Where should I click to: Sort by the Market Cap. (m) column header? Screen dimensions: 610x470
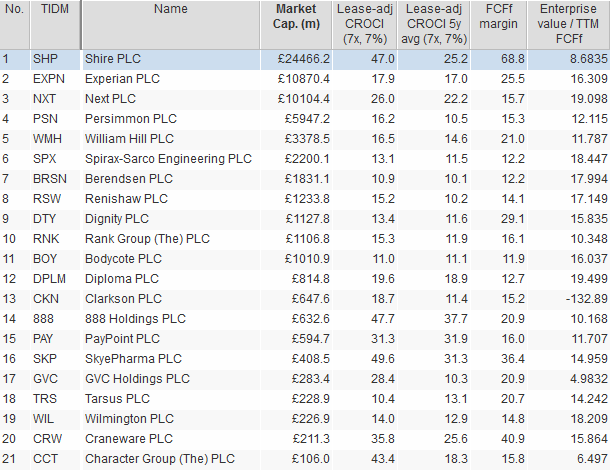[296, 25]
